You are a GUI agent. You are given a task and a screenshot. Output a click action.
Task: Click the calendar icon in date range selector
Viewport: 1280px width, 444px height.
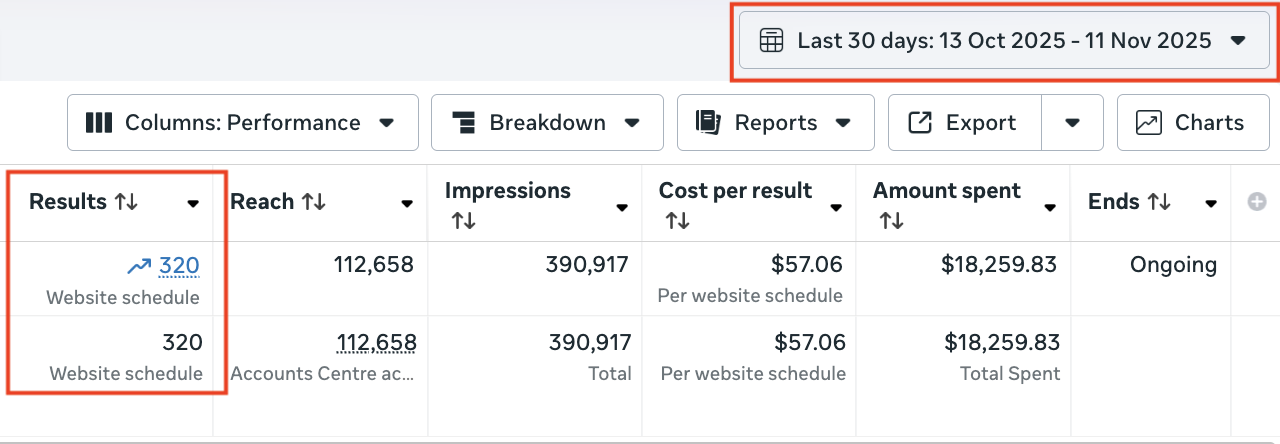pyautogui.click(x=771, y=41)
